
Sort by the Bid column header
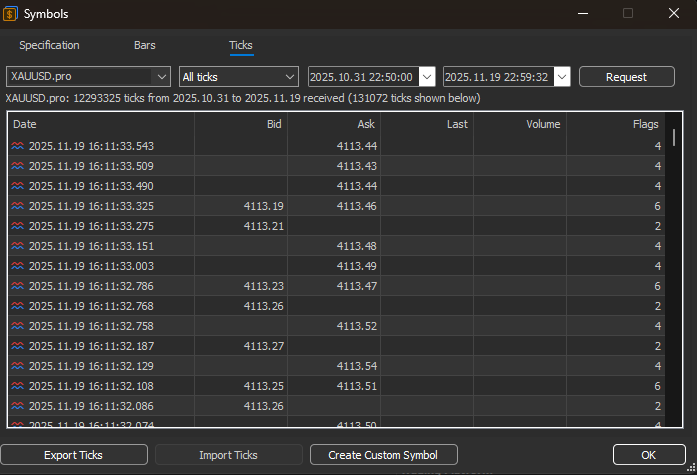(x=240, y=124)
